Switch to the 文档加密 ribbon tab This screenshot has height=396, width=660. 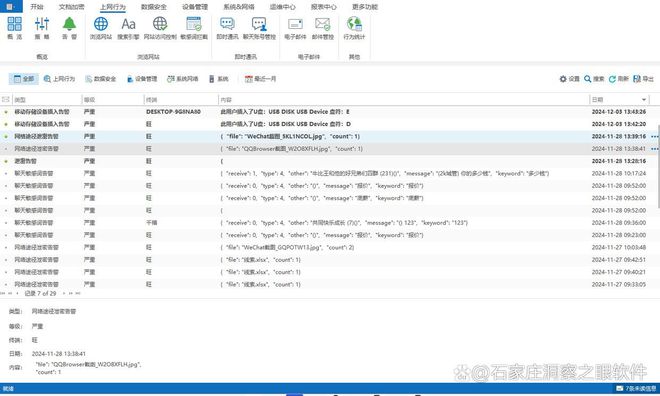(x=72, y=7)
